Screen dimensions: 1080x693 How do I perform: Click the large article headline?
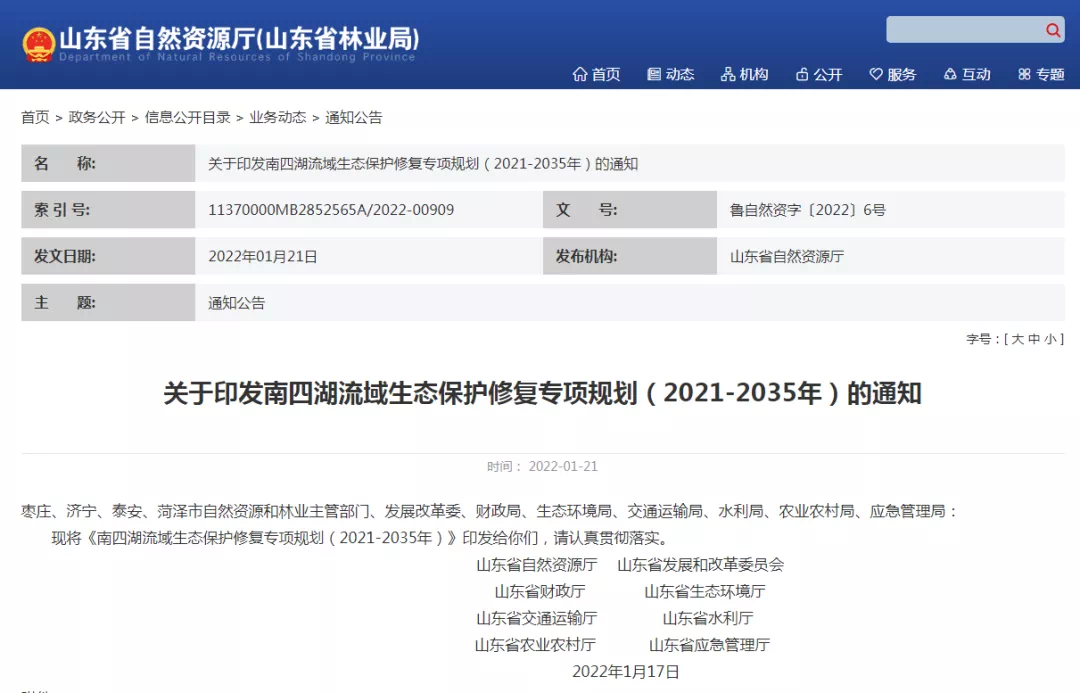click(542, 393)
